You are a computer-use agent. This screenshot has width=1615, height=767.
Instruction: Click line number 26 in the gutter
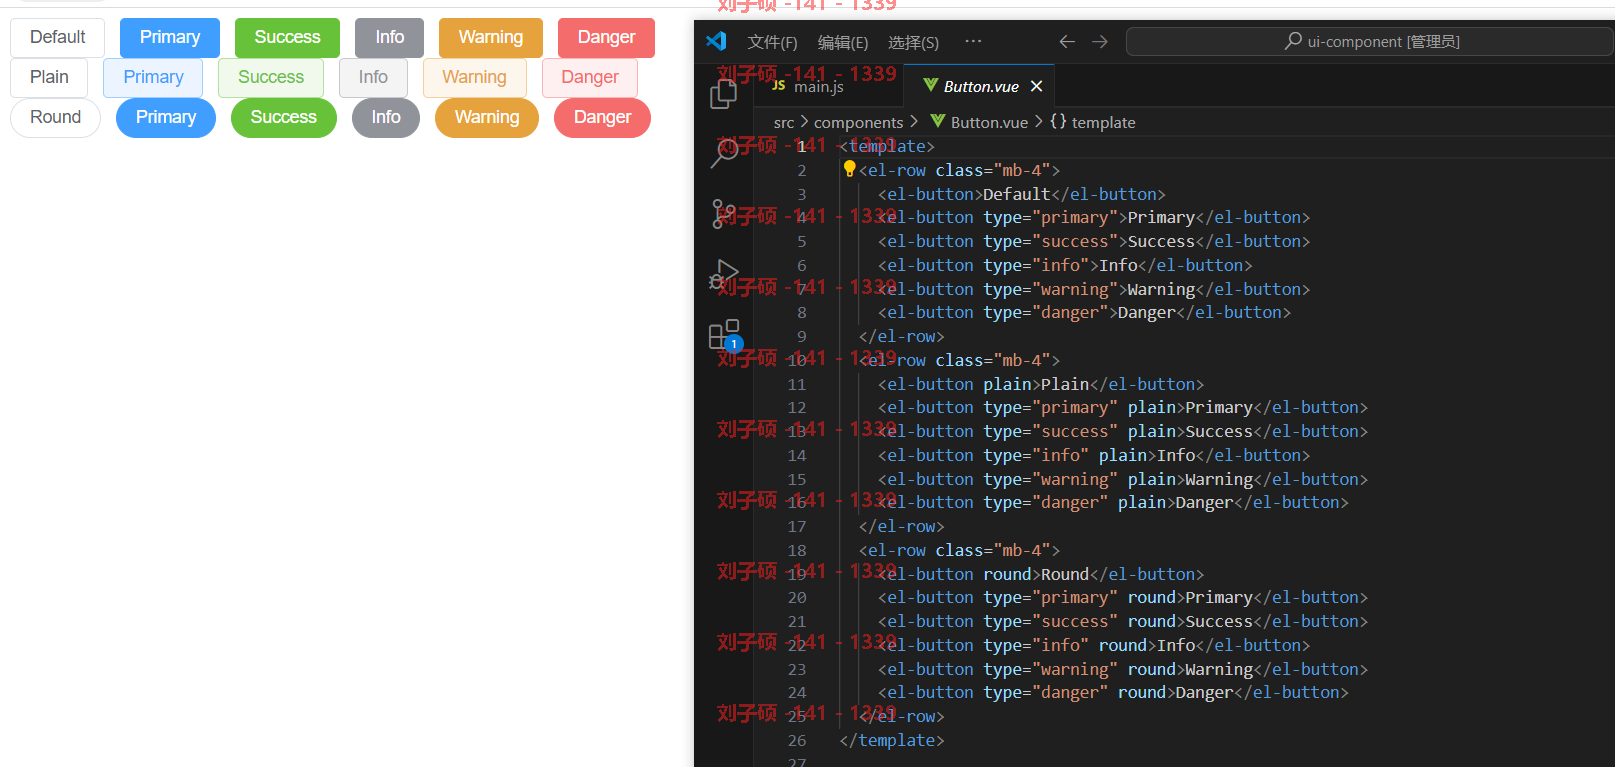point(797,740)
